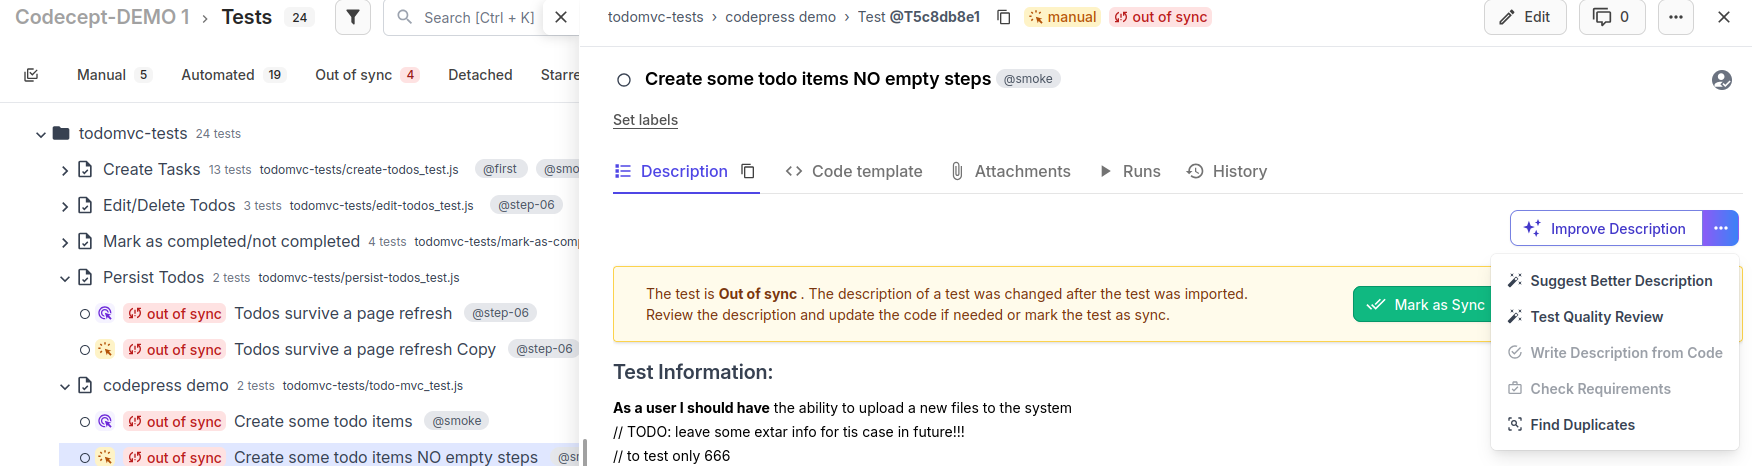Click the filter funnel icon
The width and height of the screenshot is (1752, 466).
[x=353, y=17]
